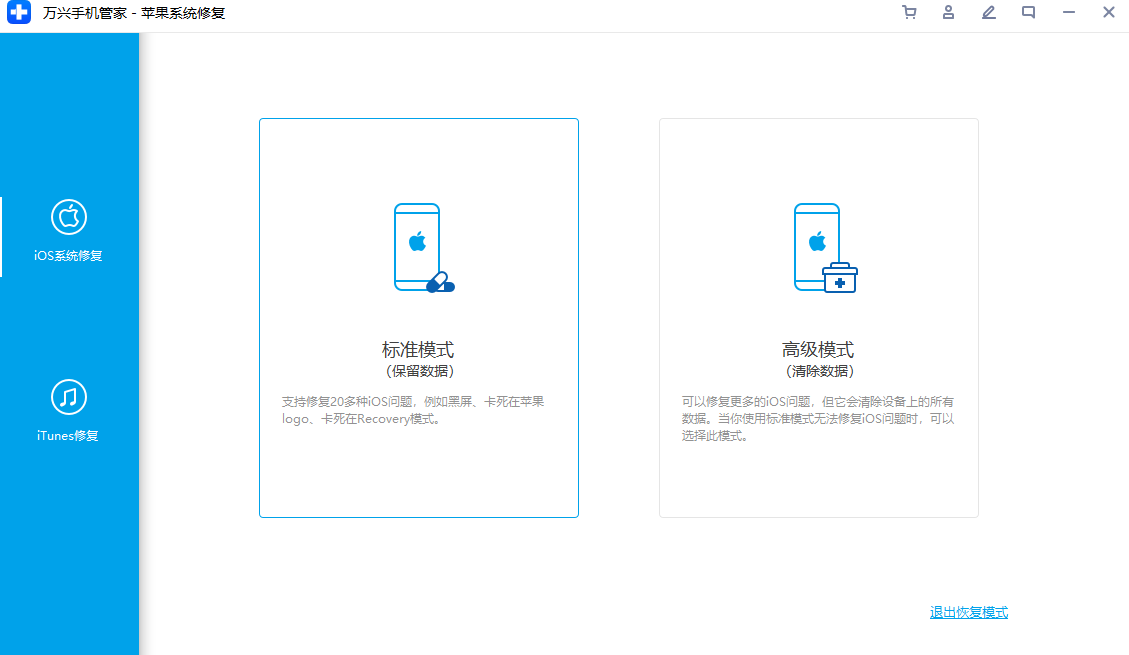Select the iOS系统修复 Apple icon
Image resolution: width=1129 pixels, height=655 pixels.
[69, 217]
